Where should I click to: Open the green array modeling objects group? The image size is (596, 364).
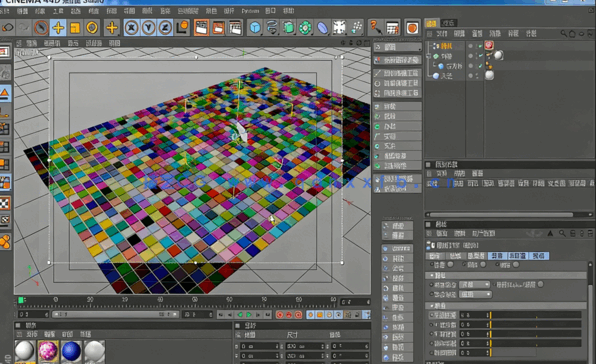pyautogui.click(x=305, y=28)
